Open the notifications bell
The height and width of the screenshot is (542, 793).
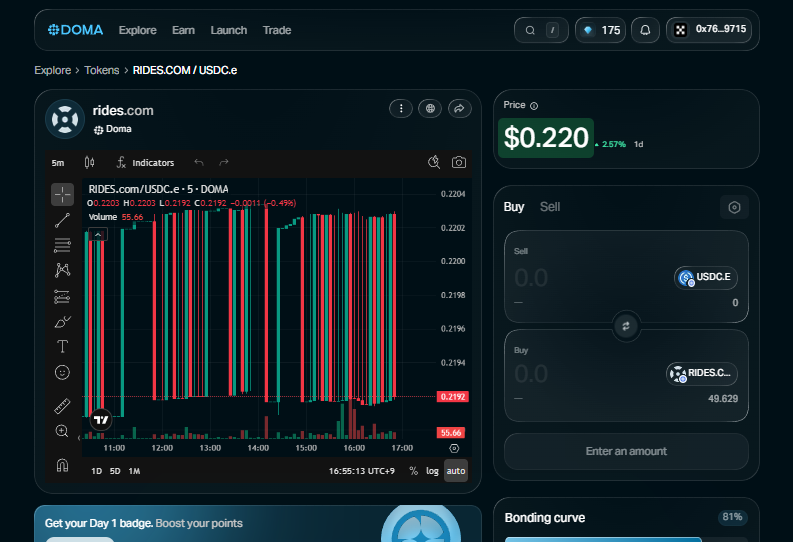[645, 30]
